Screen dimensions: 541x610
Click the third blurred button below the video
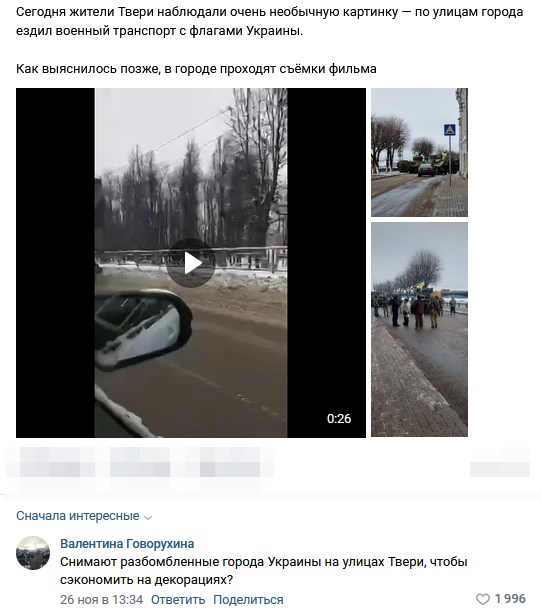coord(230,462)
